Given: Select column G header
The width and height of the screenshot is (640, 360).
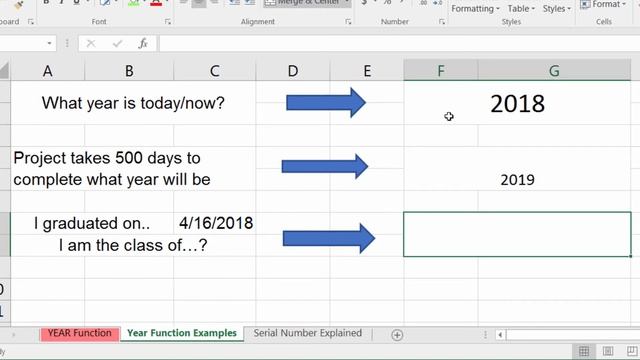Looking at the screenshot, I should point(554,71).
